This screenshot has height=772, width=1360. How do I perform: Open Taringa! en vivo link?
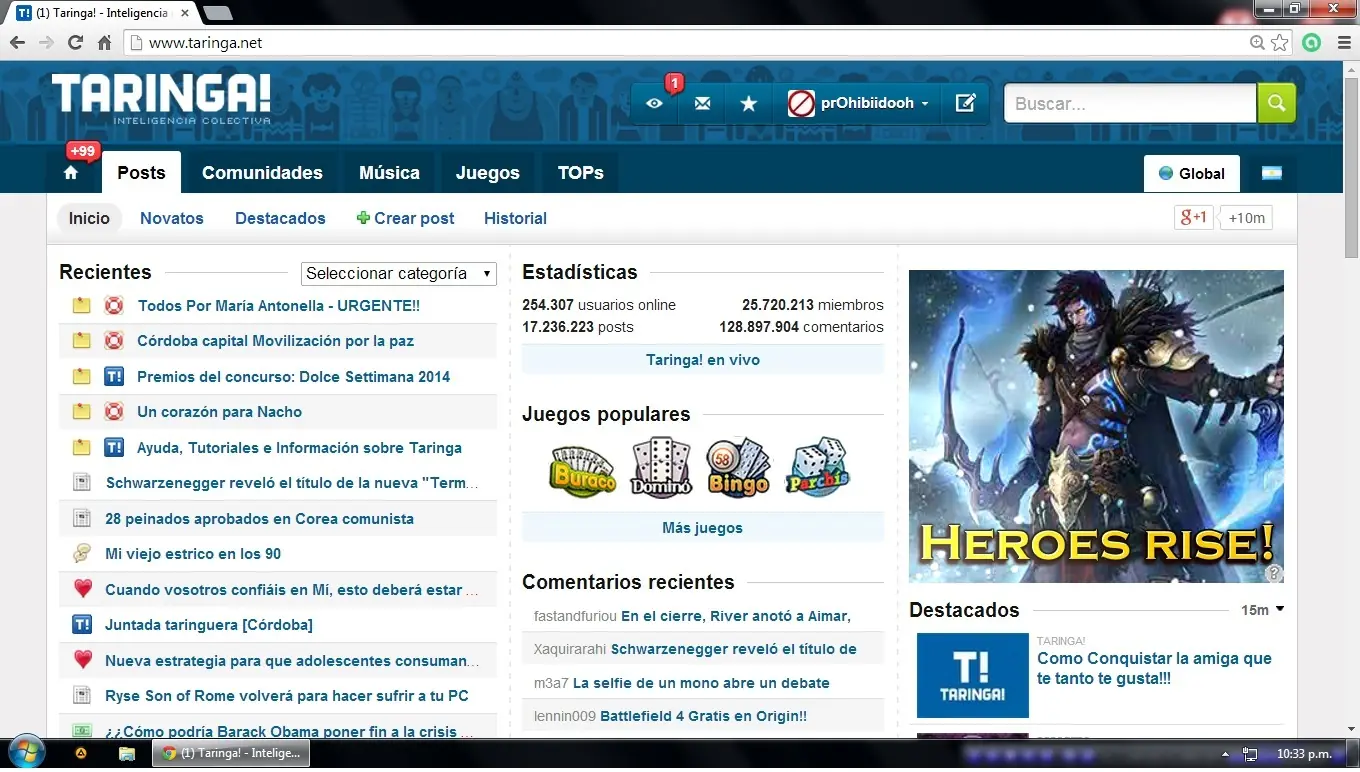pos(703,360)
